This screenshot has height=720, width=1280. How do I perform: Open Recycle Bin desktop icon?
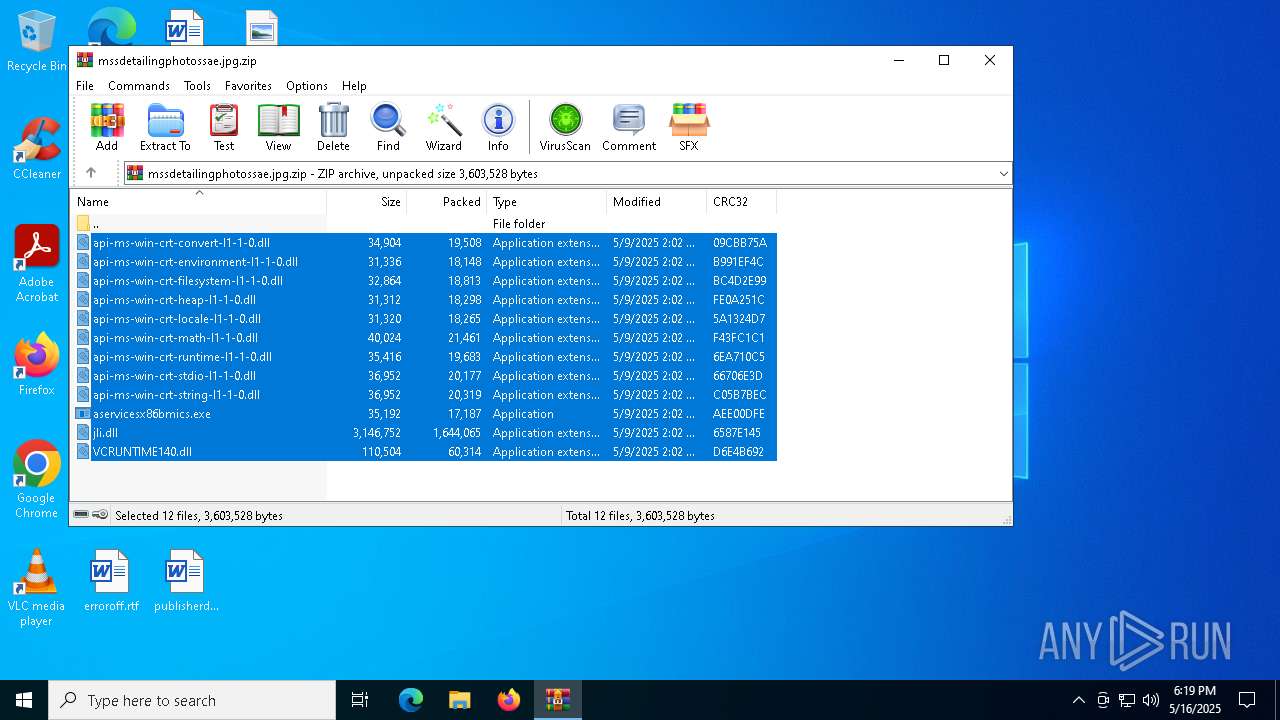point(37,42)
